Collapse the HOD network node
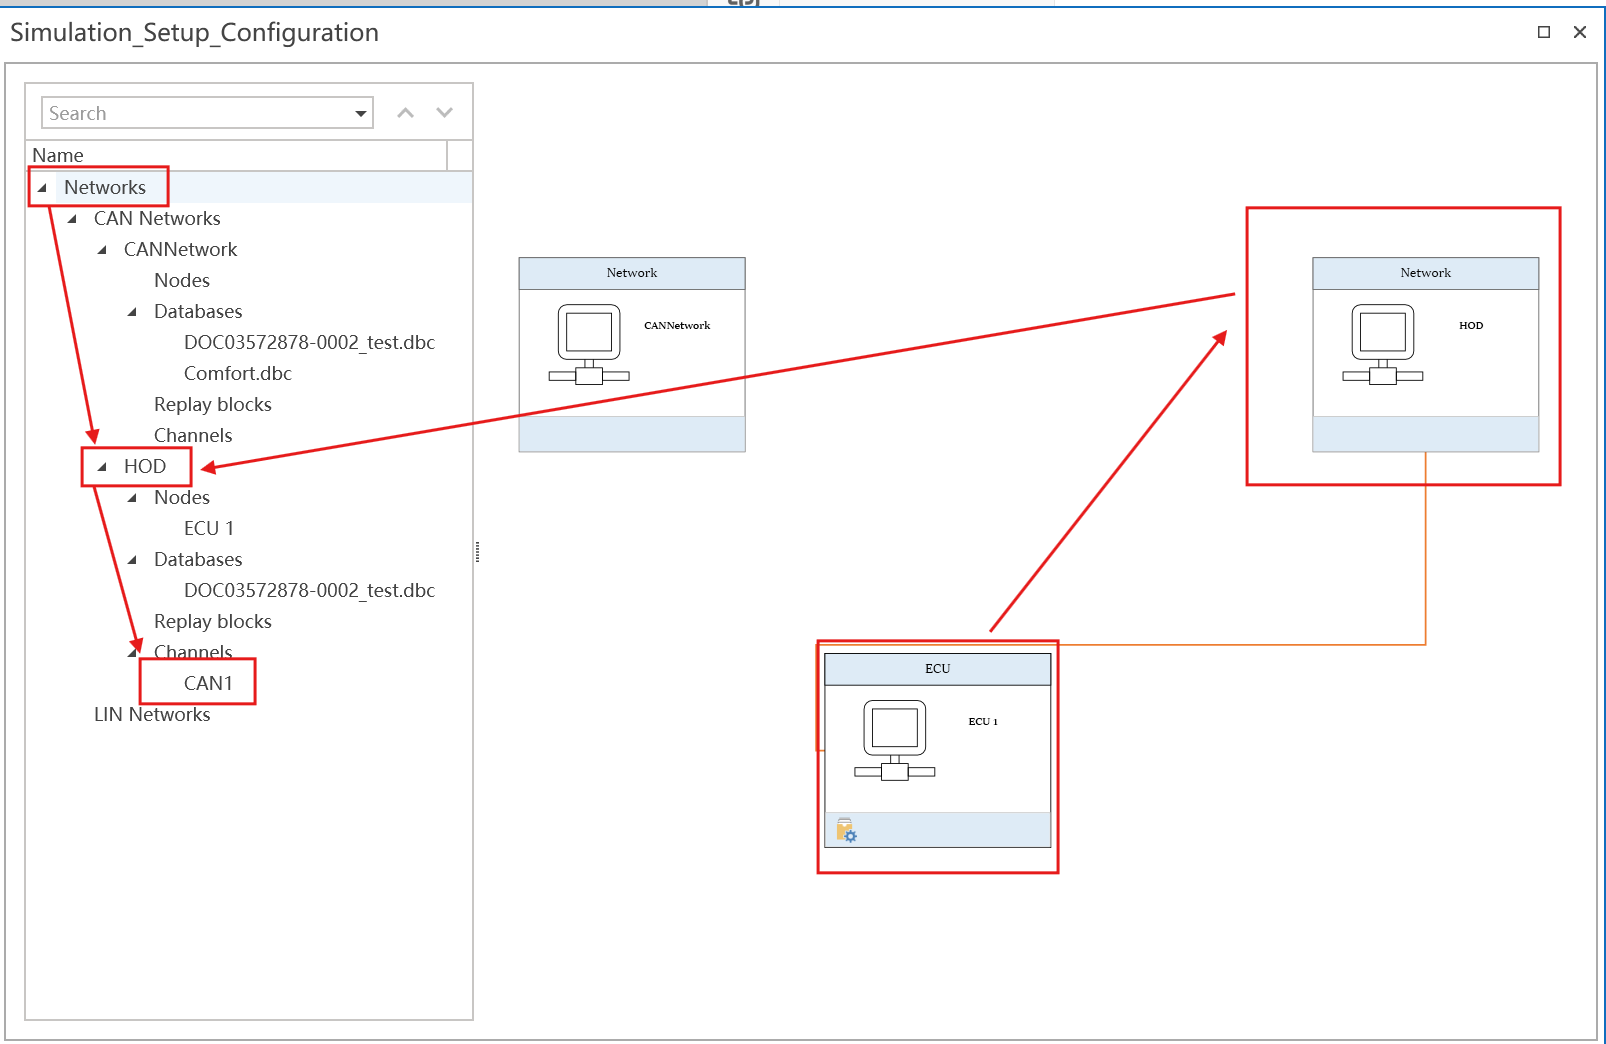Viewport: 1606px width, 1044px height. pyautogui.click(x=102, y=467)
